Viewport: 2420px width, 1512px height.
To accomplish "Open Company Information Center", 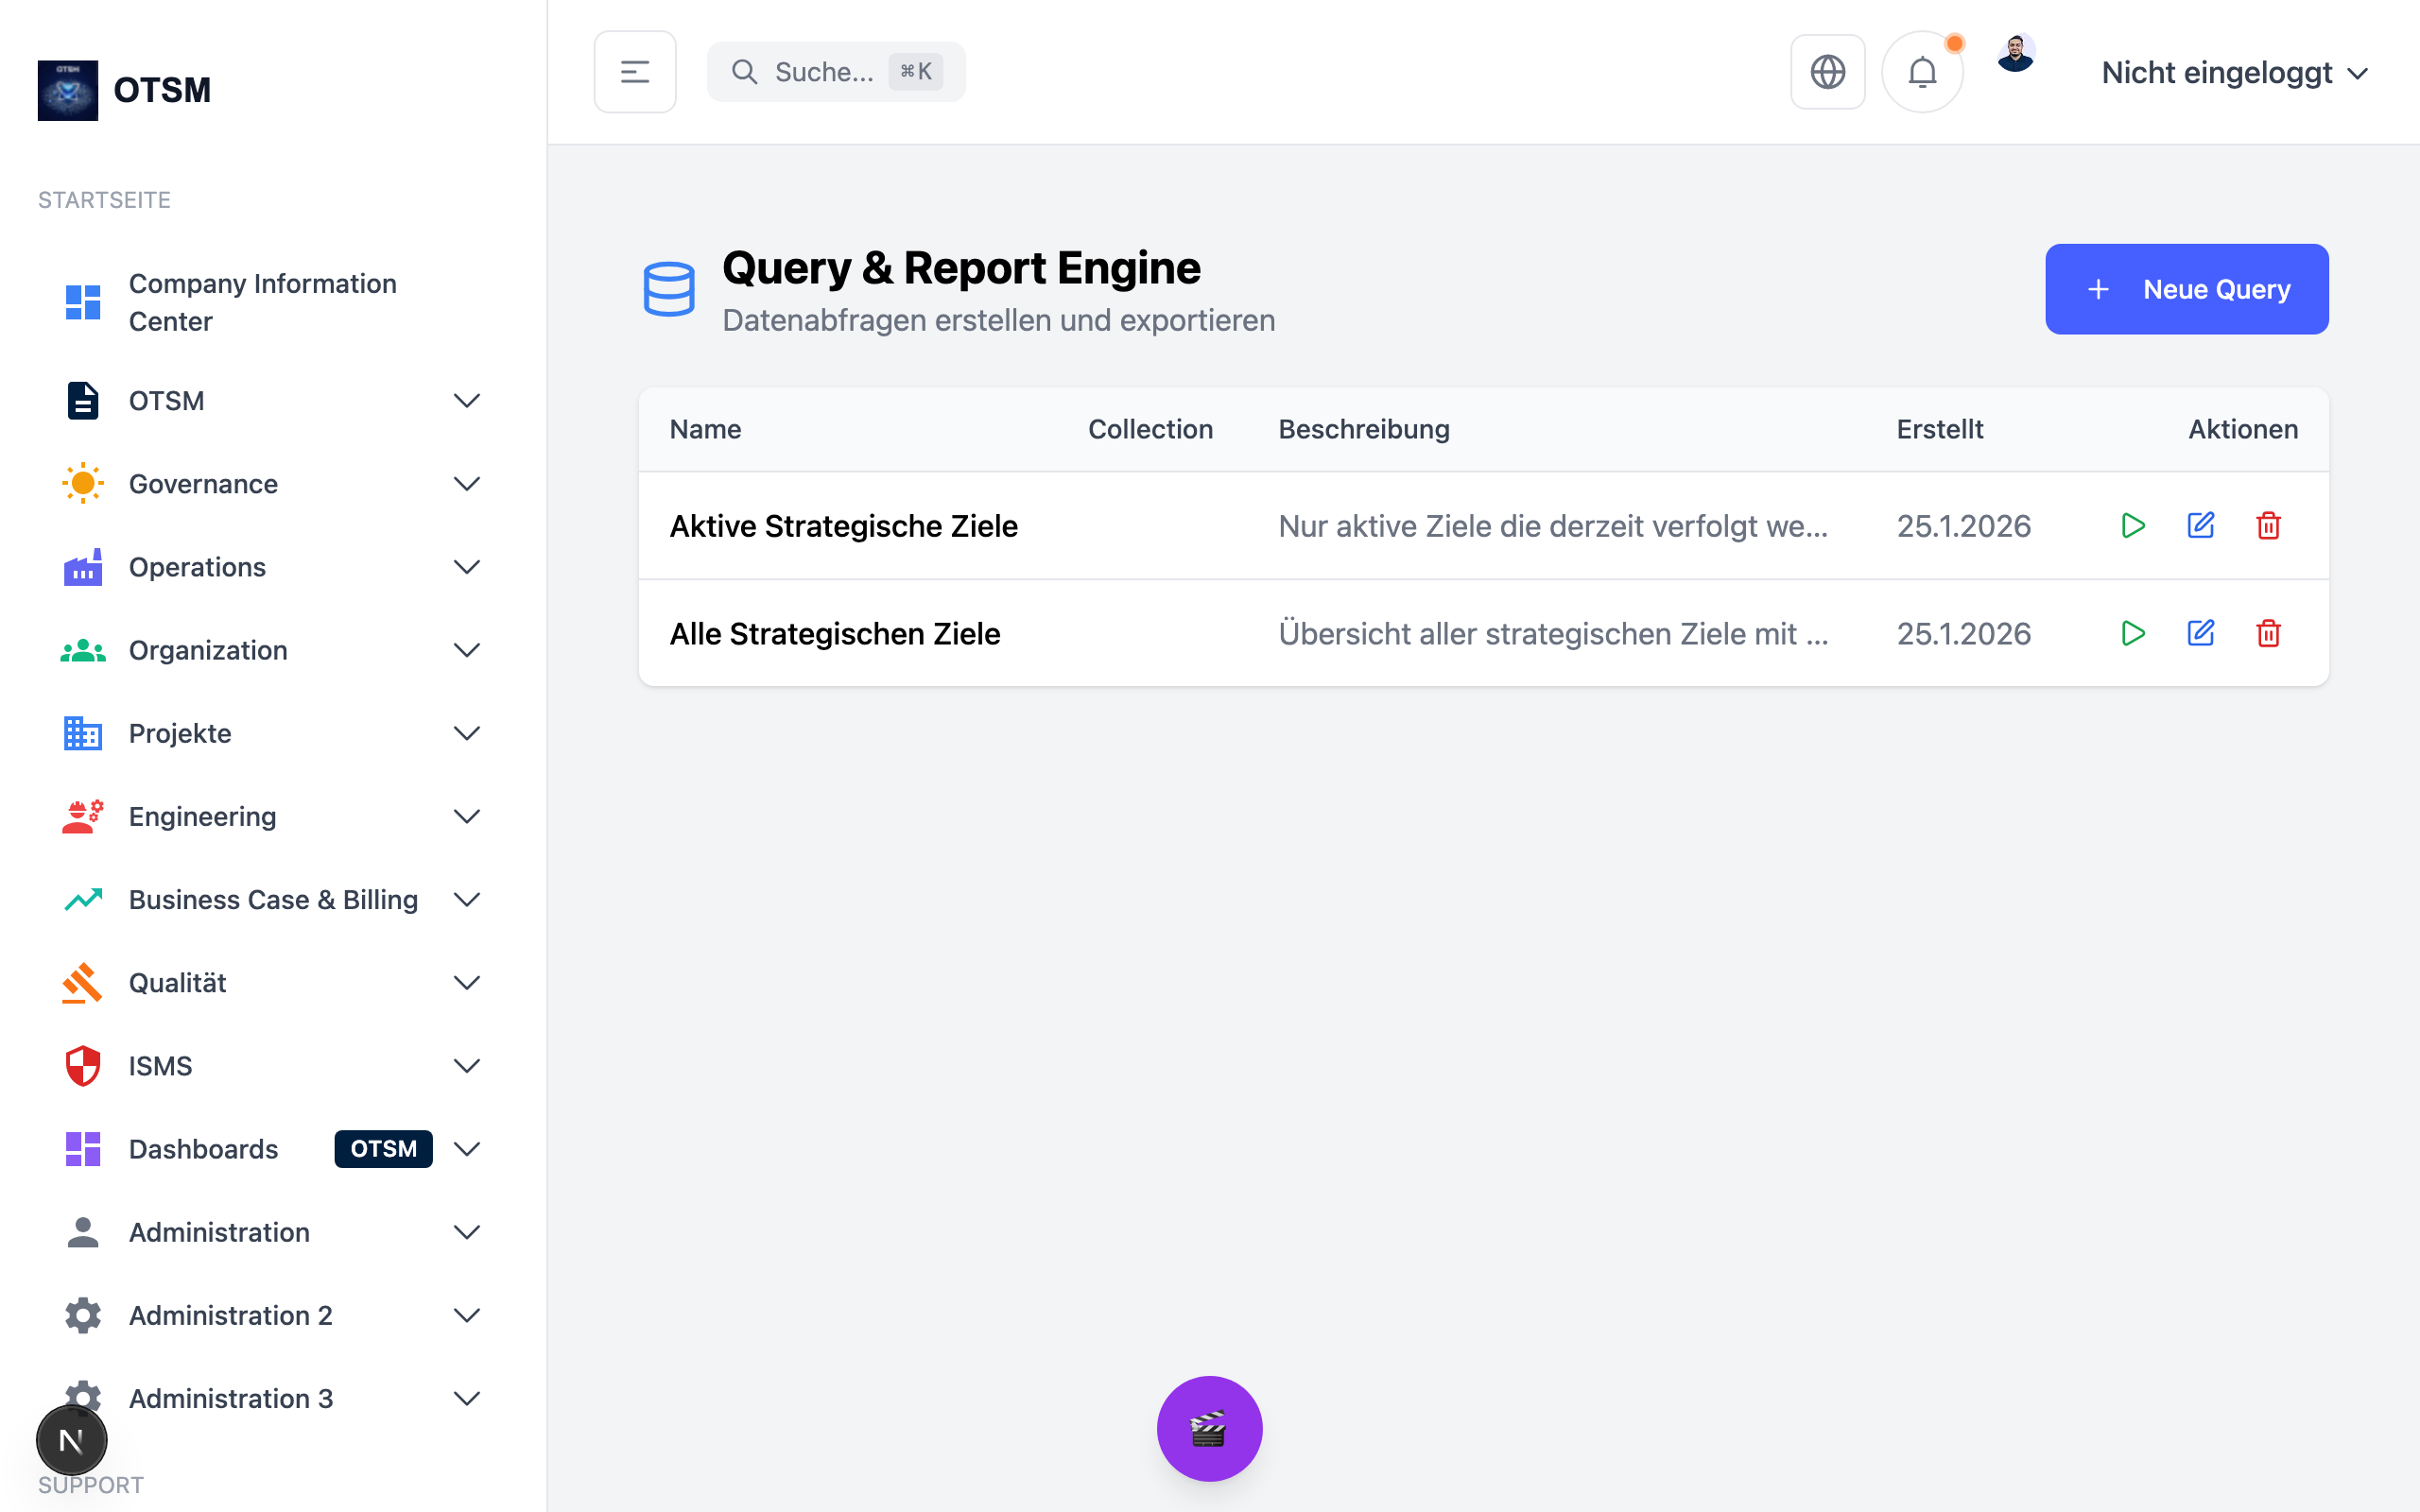I will 262,302.
